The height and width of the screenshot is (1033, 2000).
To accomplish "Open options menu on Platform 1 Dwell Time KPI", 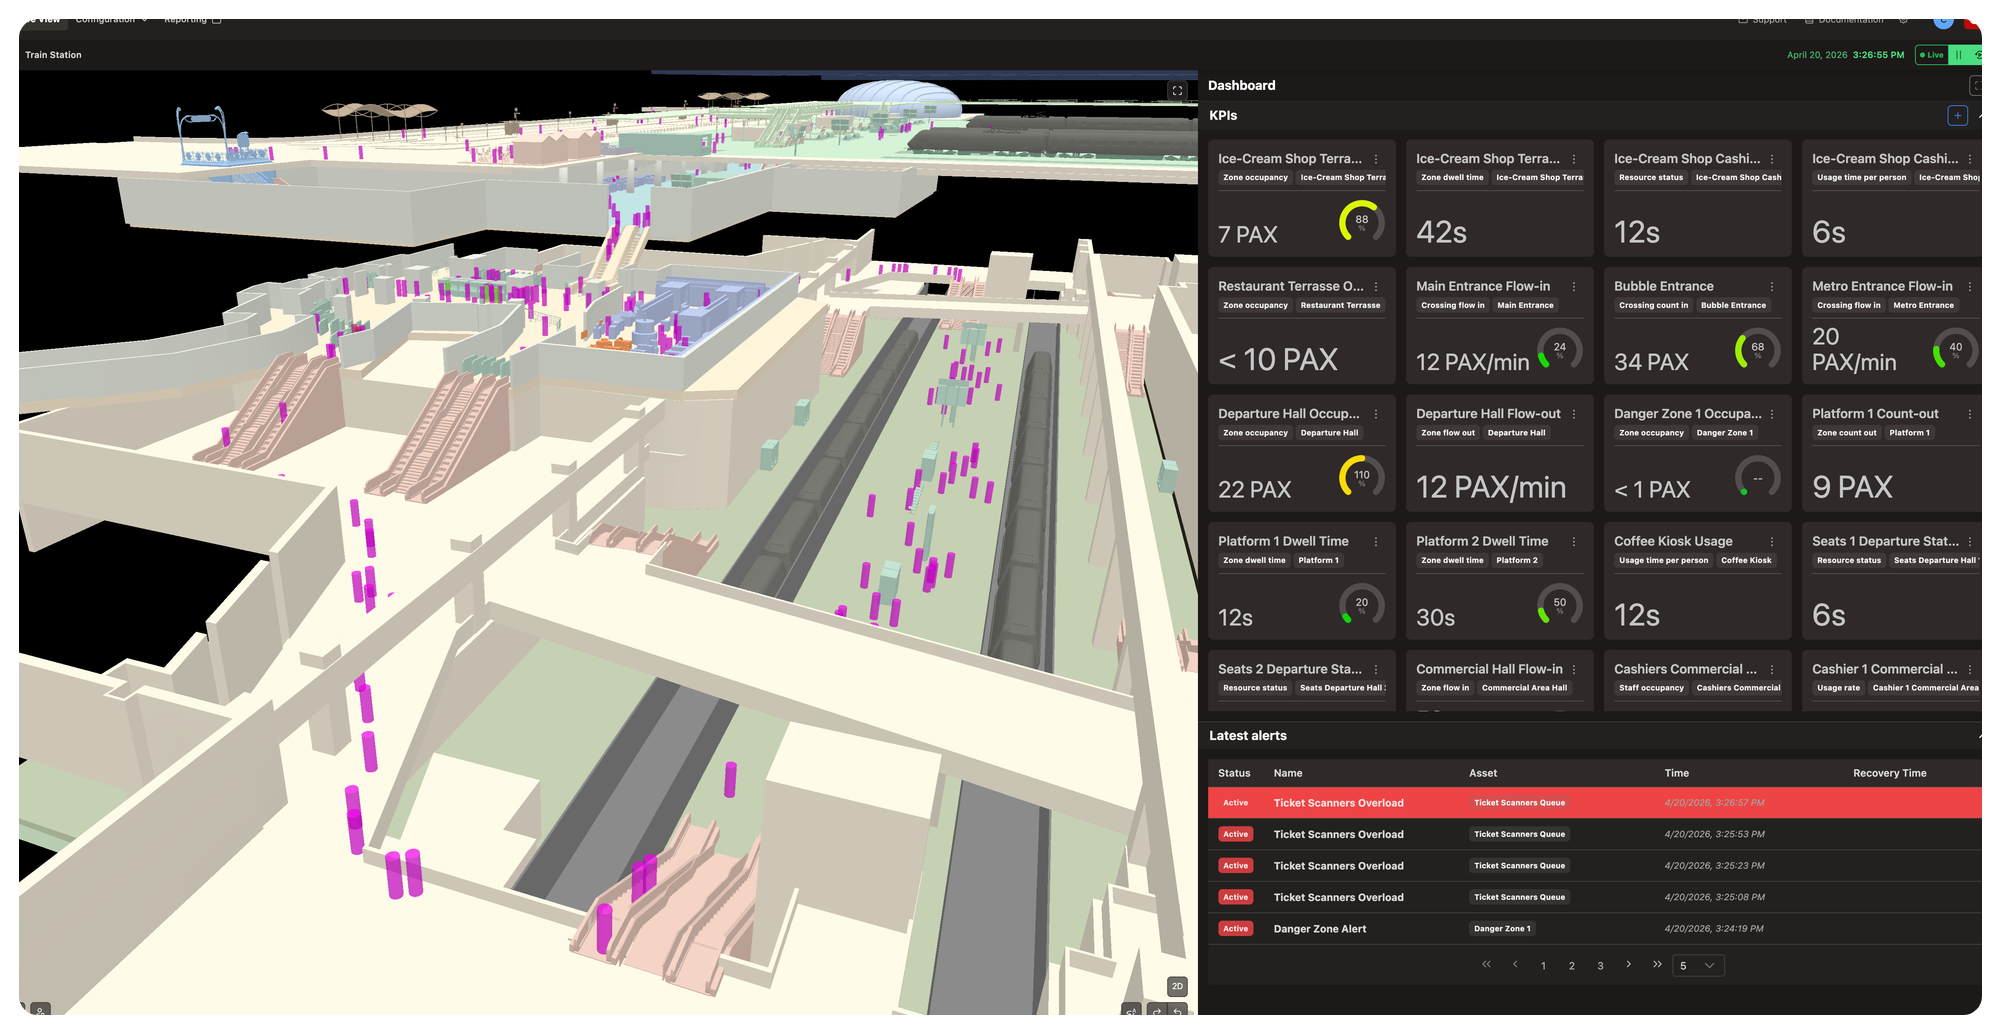I will point(1377,541).
